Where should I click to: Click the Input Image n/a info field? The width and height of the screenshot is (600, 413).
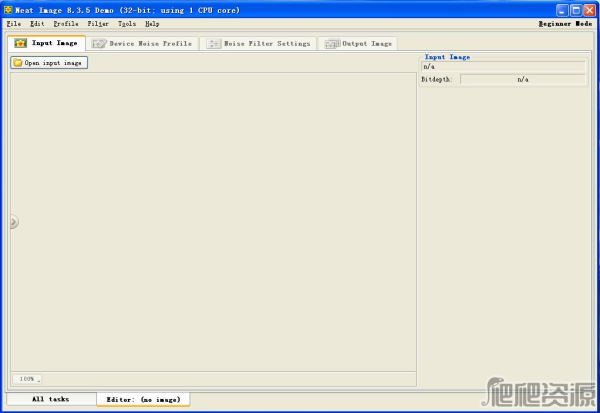point(503,67)
